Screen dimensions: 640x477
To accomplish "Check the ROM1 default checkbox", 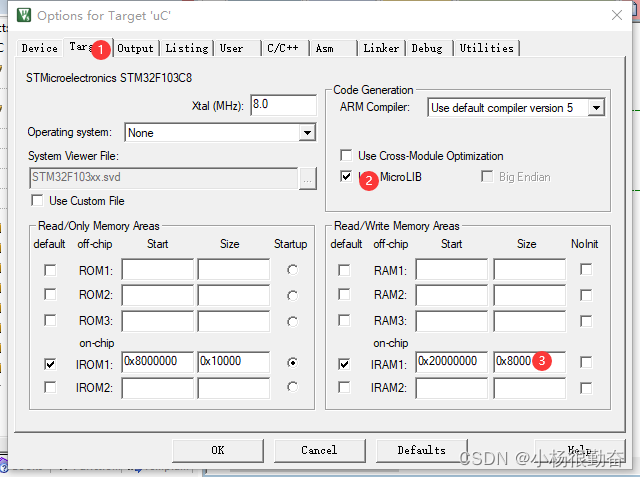I will [50, 270].
